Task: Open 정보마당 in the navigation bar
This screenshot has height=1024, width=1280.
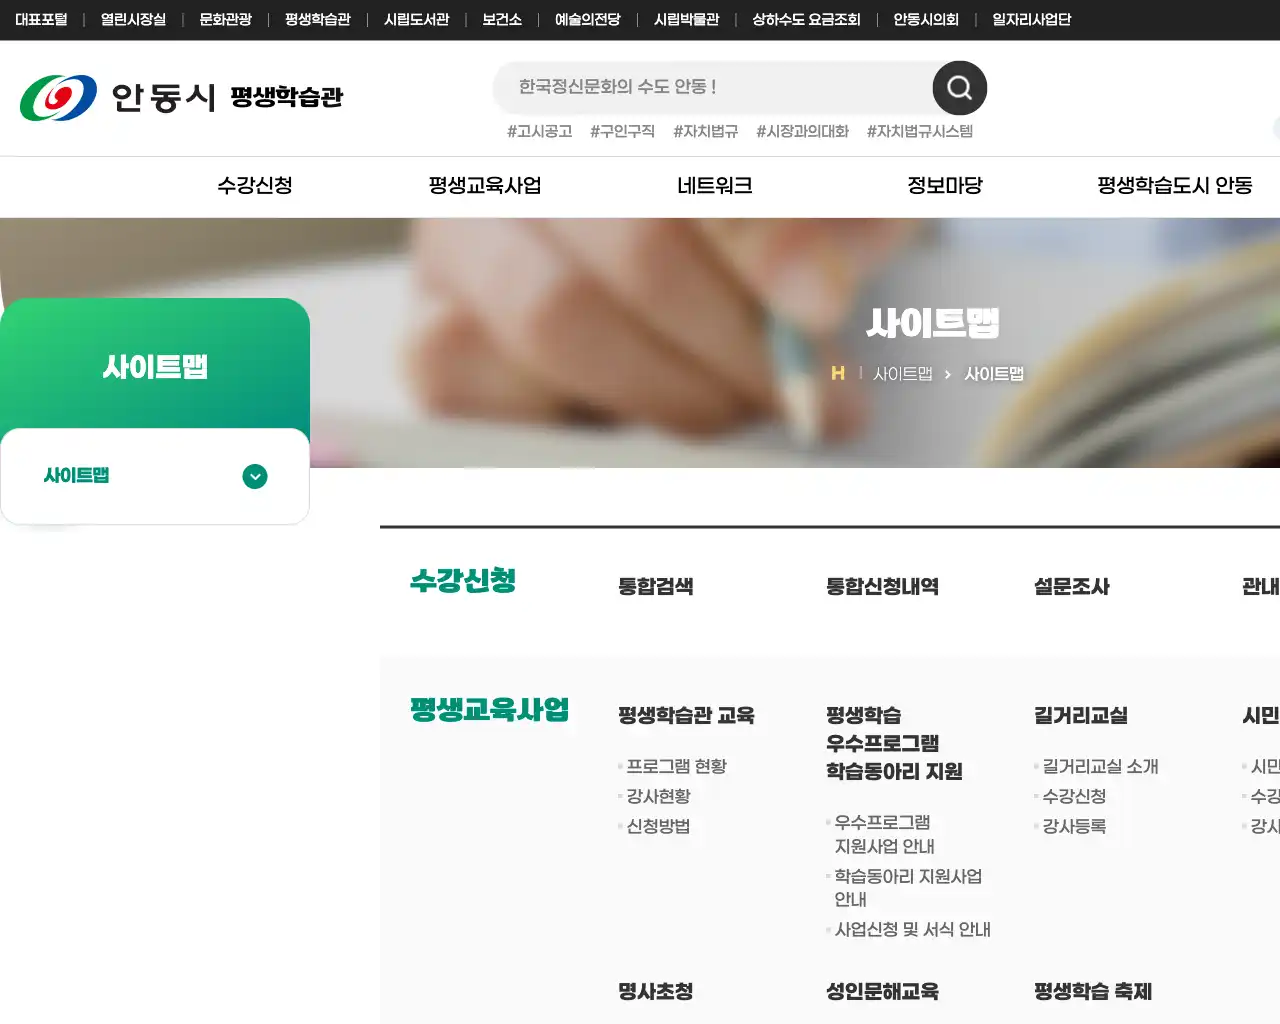Action: click(944, 186)
